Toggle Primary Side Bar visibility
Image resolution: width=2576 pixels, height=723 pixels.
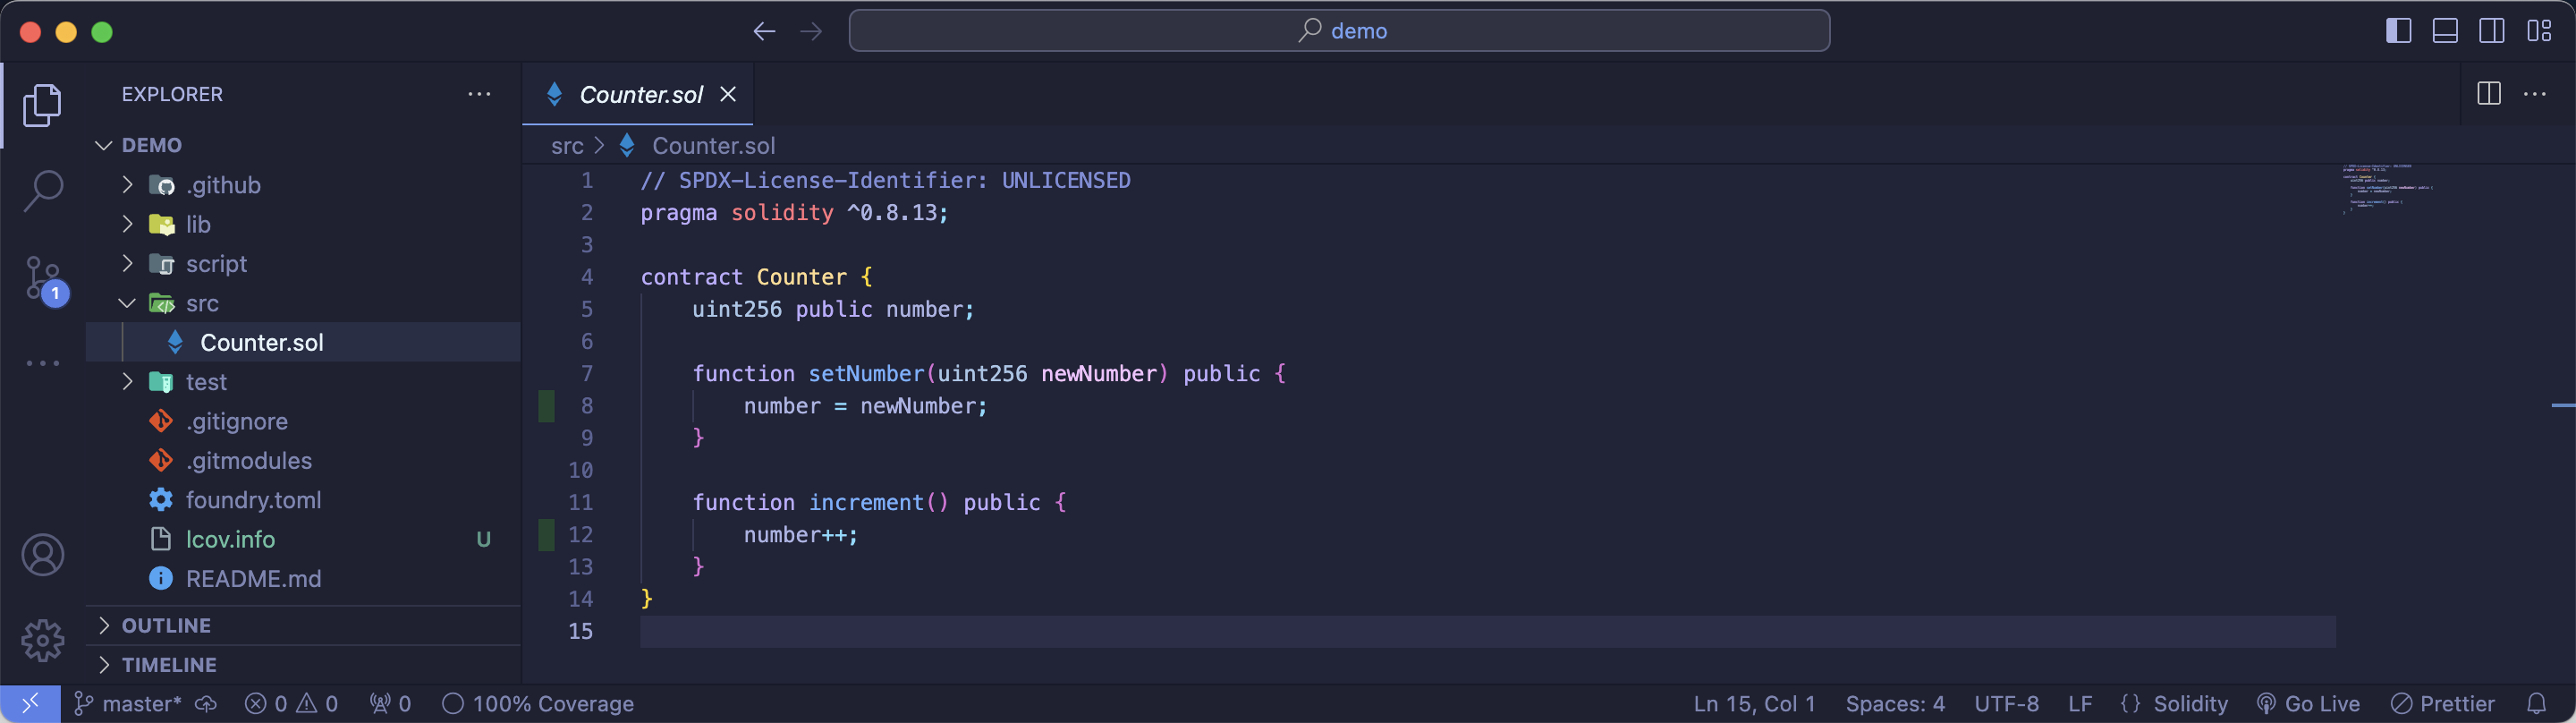[x=2398, y=31]
